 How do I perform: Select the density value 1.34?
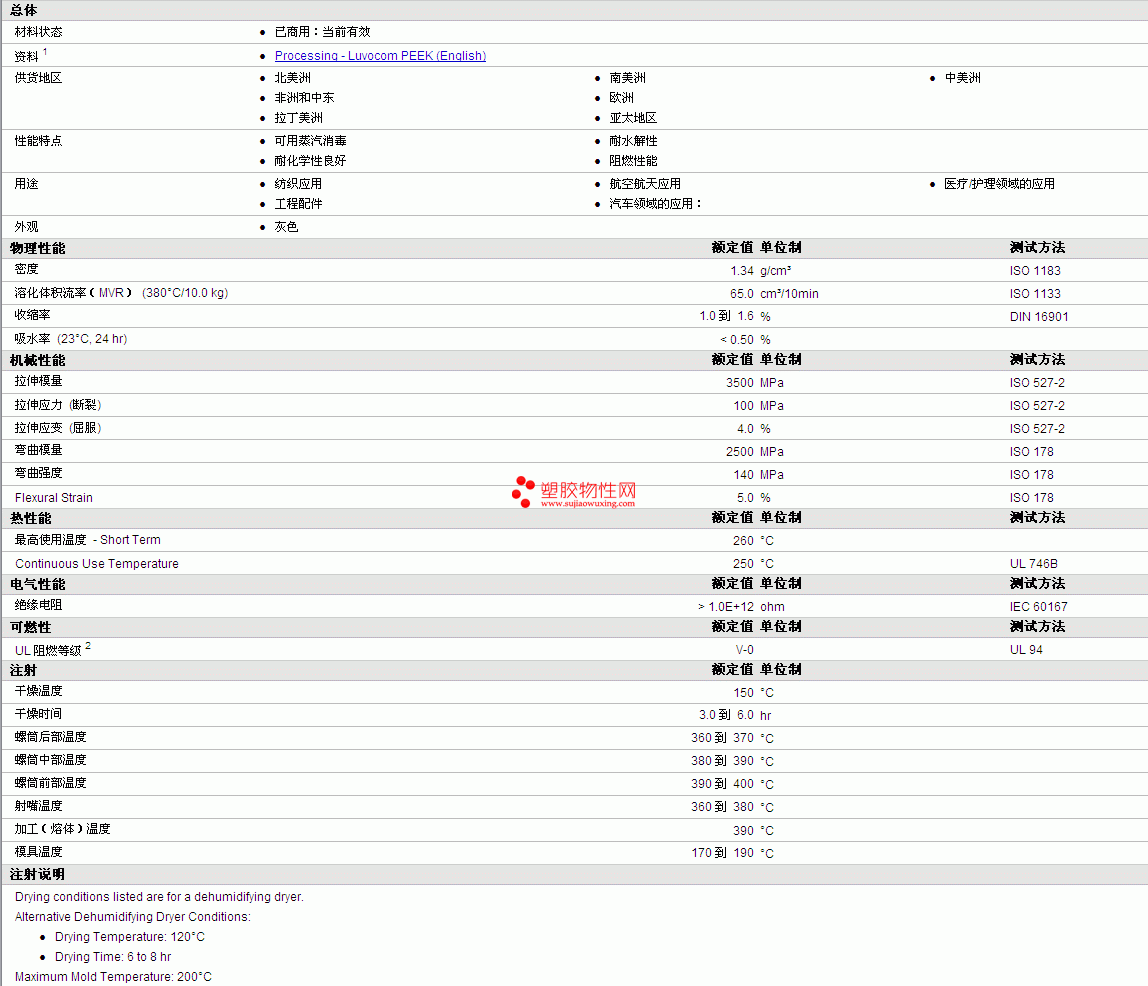click(742, 271)
